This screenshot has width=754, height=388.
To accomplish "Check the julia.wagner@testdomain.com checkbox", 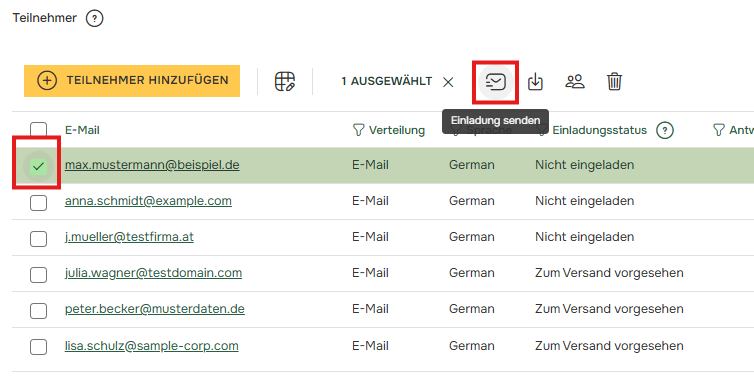I will [x=38, y=275].
